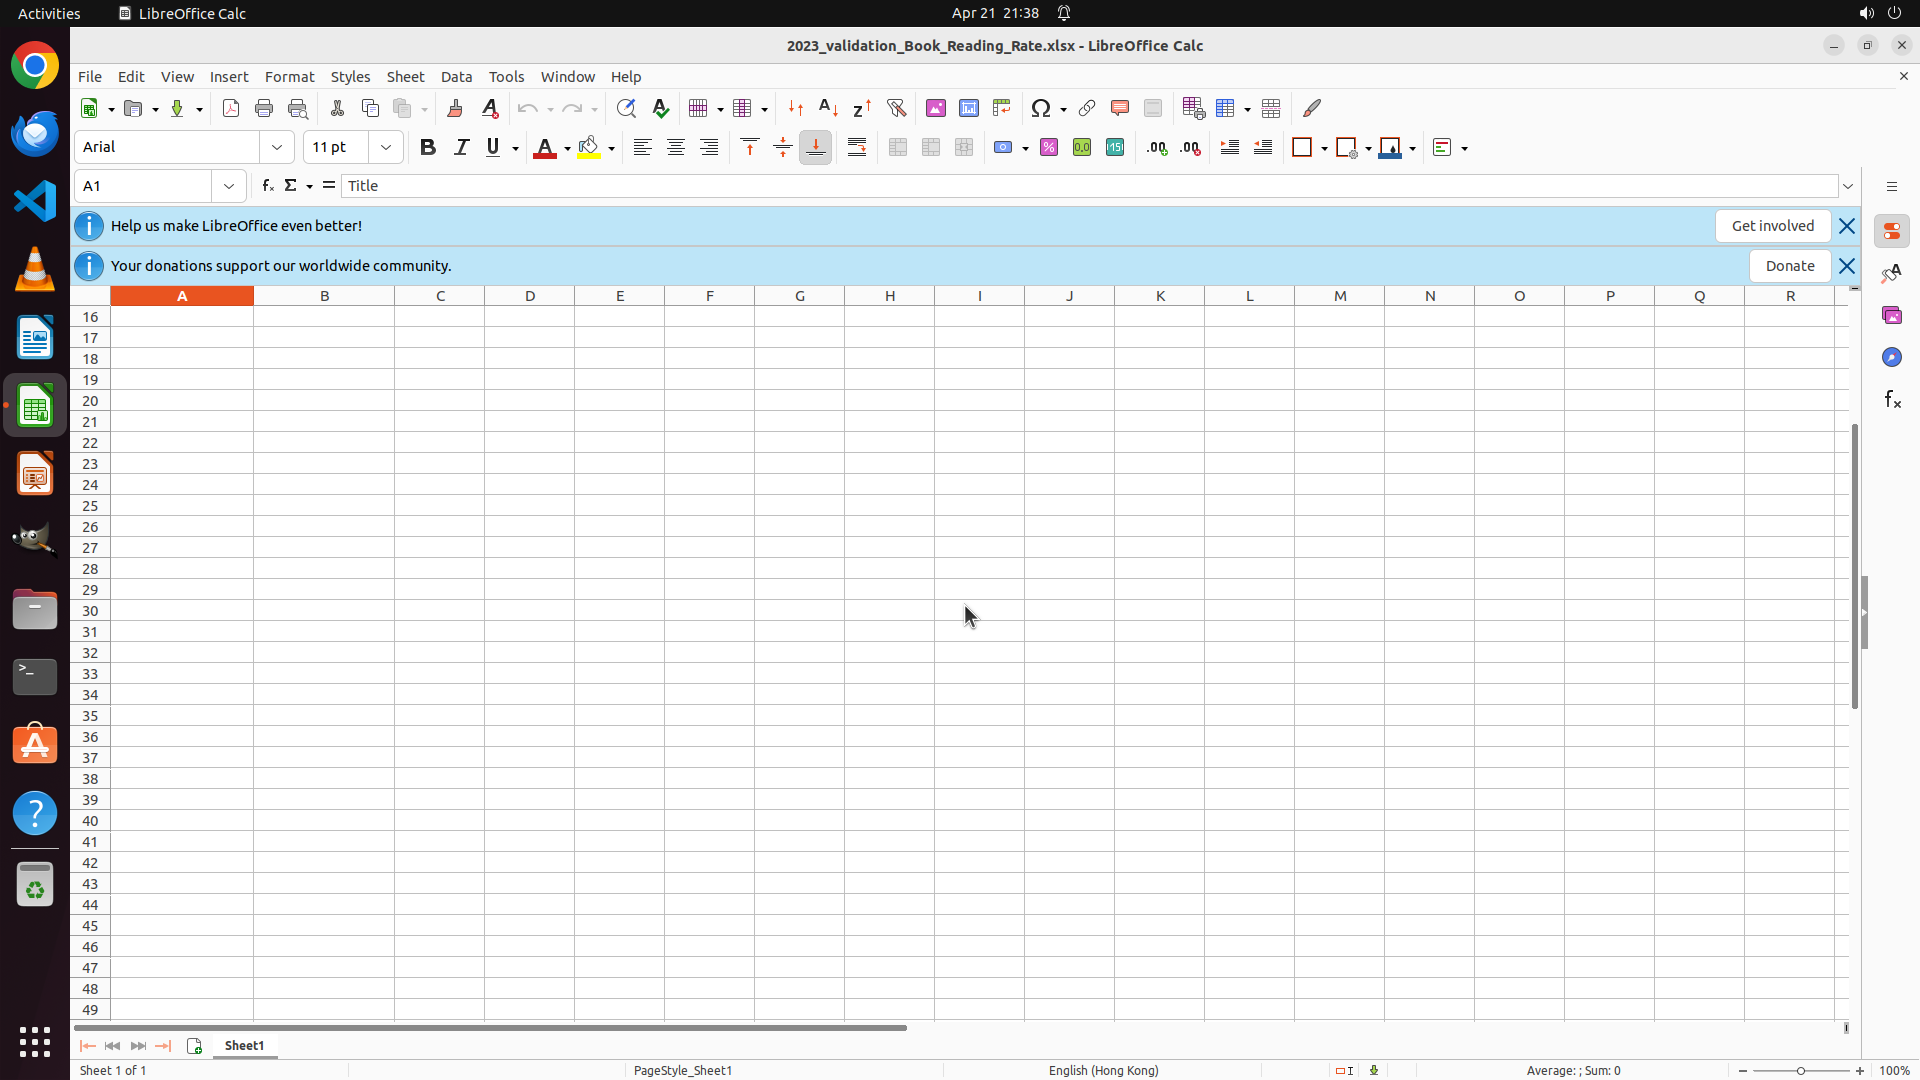This screenshot has width=1920, height=1080.
Task: Switch to the Sheet1 tab
Action: (244, 1045)
